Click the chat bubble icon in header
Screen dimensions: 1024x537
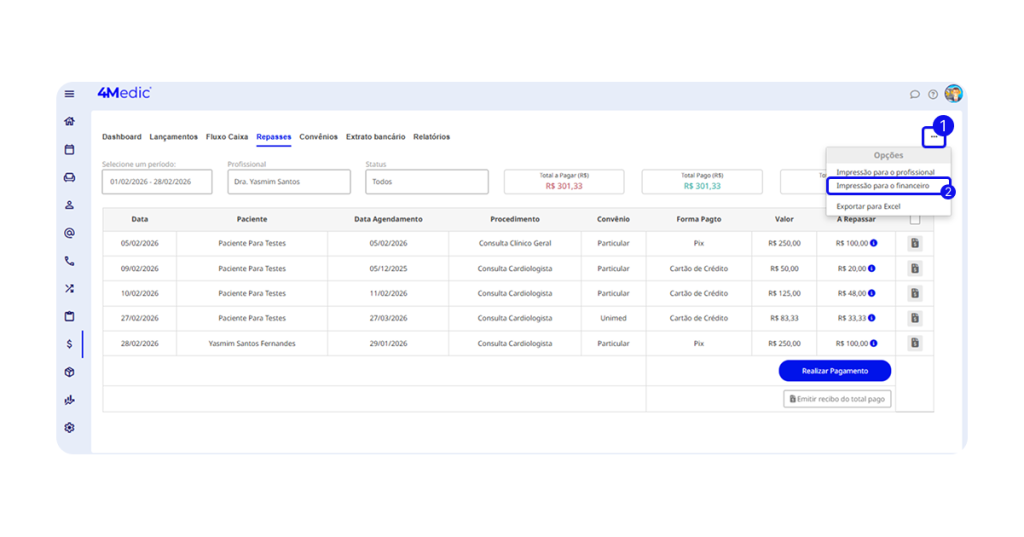[914, 94]
